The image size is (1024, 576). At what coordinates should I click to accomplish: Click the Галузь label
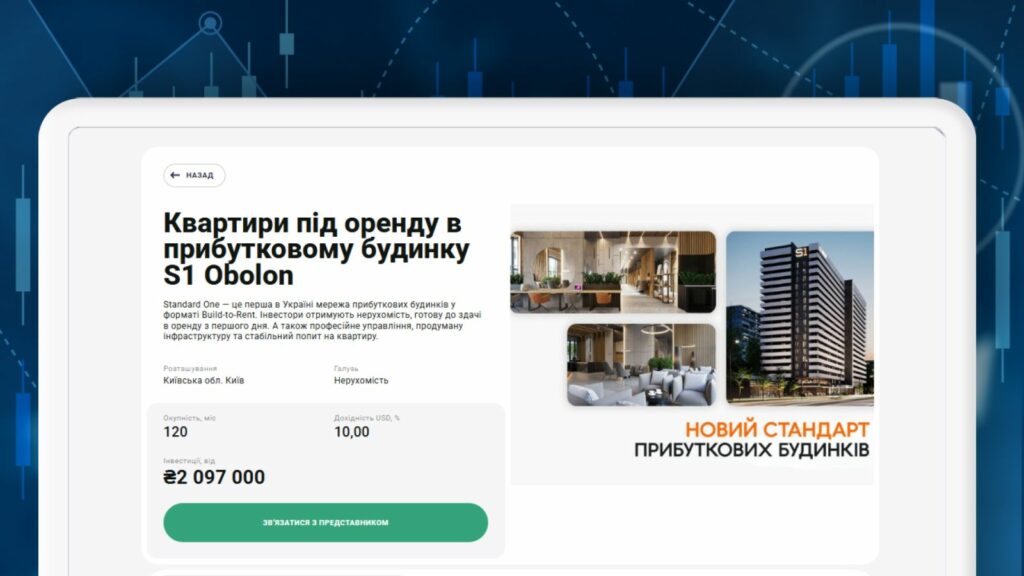tap(346, 368)
